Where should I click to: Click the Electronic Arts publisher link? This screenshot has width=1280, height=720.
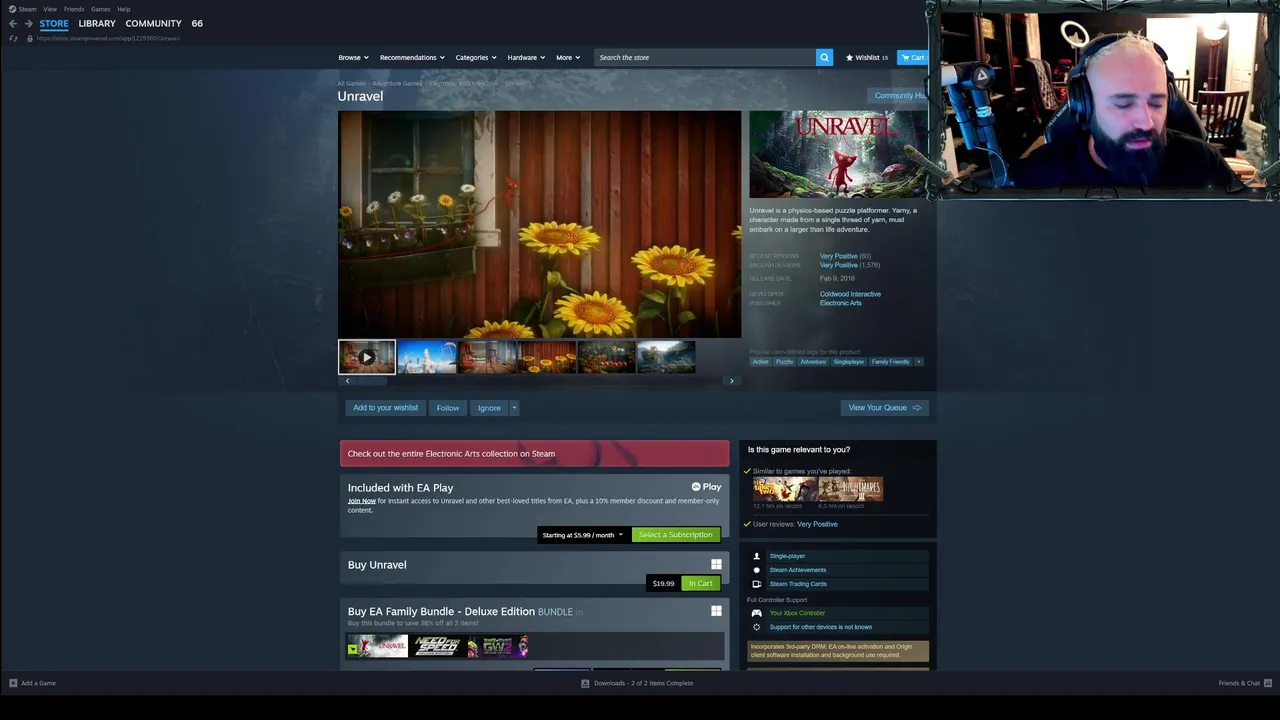[x=841, y=303]
